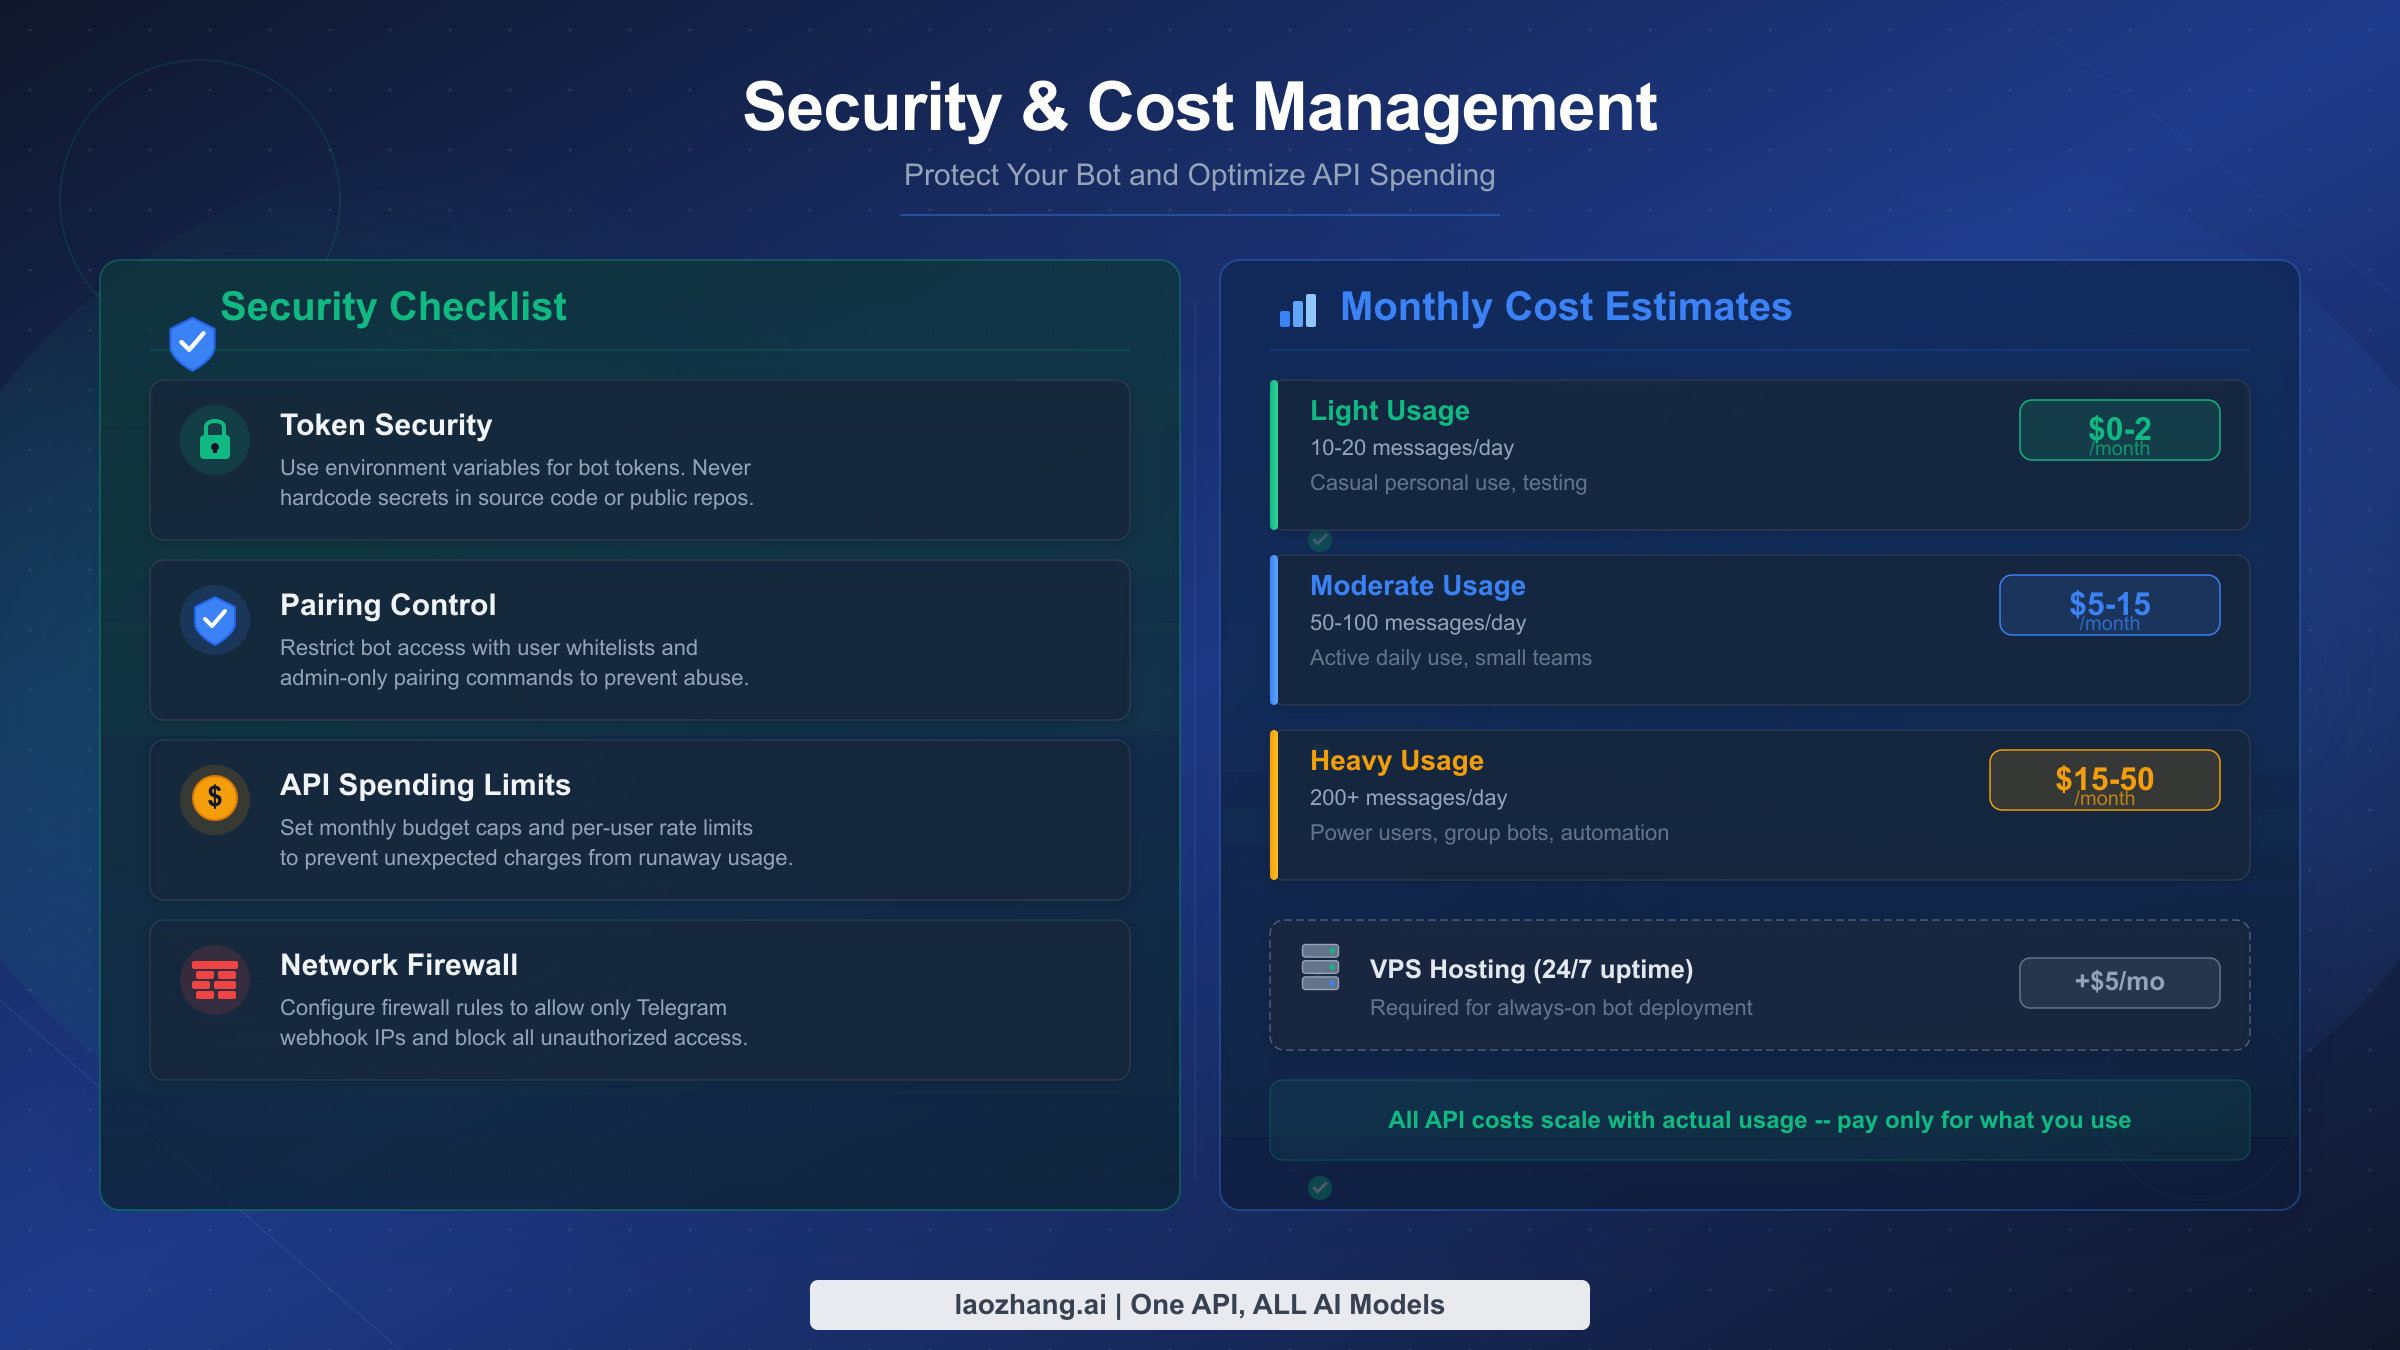Select the blue shield Pairing Control icon
The height and width of the screenshot is (1350, 2400).
pos(214,619)
